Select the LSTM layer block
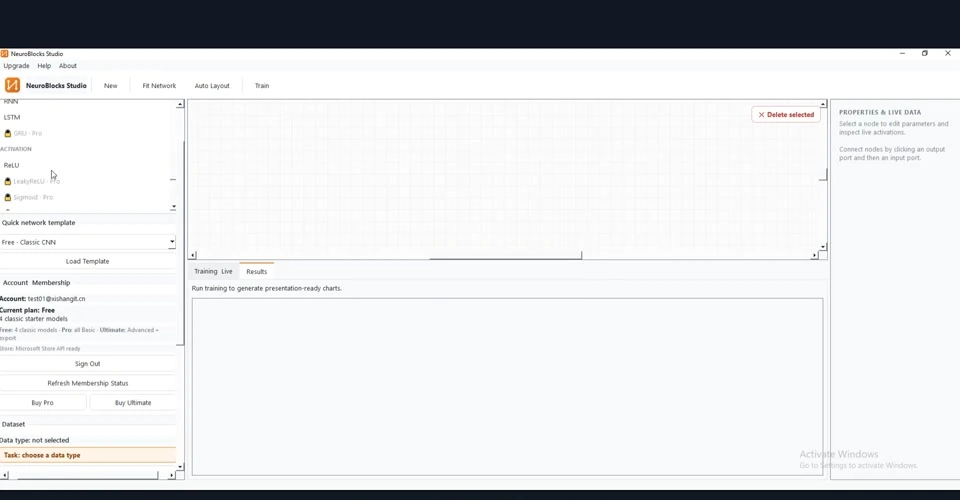Image resolution: width=960 pixels, height=500 pixels. coord(12,117)
